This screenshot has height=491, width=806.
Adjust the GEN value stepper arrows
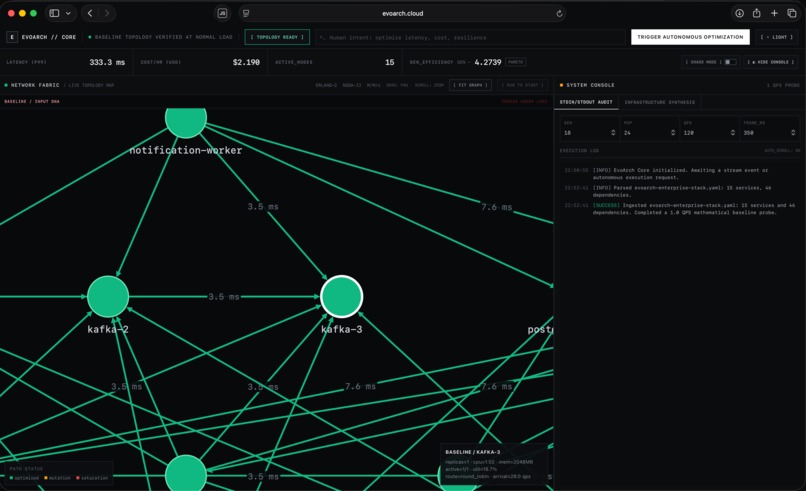(x=613, y=133)
